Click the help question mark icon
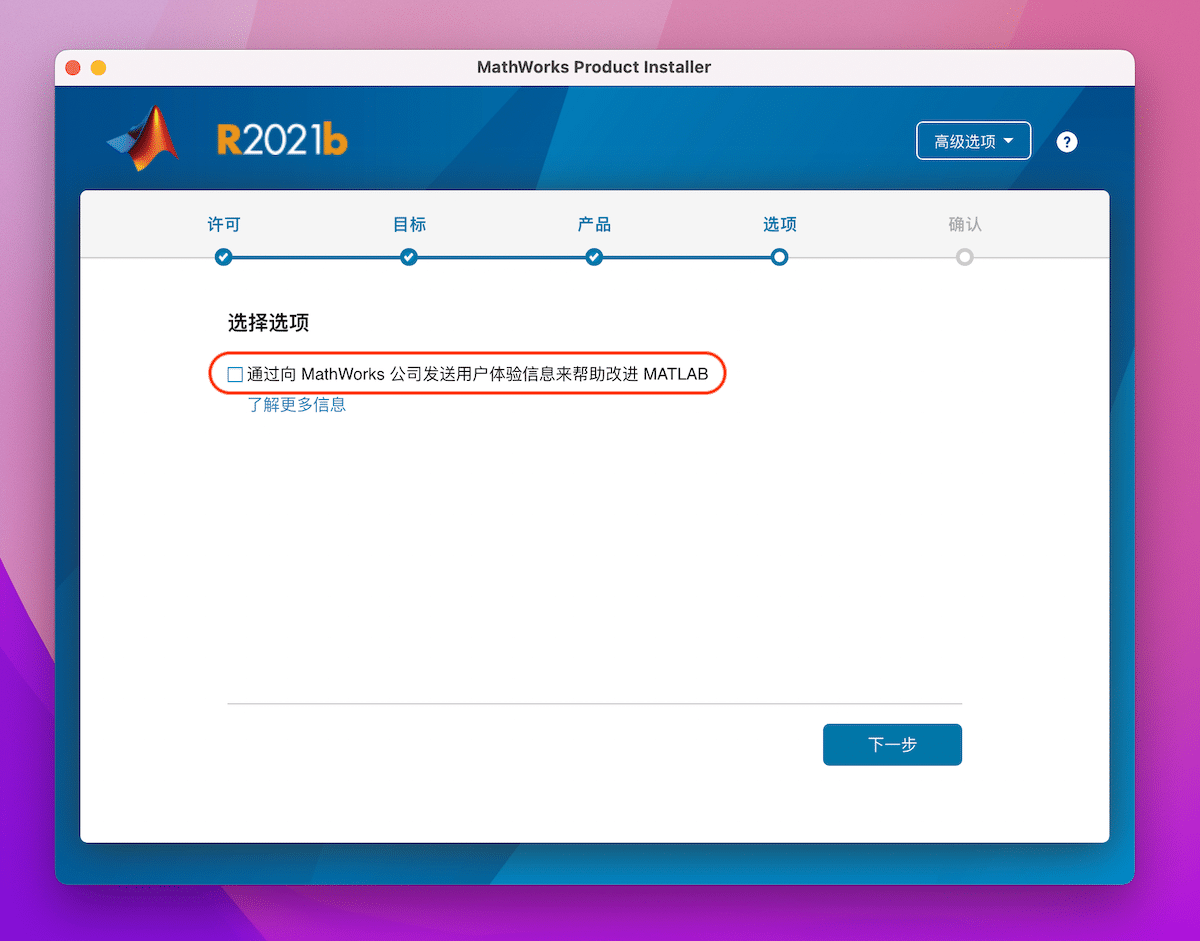Screen dimensions: 1200x941 (1067, 142)
